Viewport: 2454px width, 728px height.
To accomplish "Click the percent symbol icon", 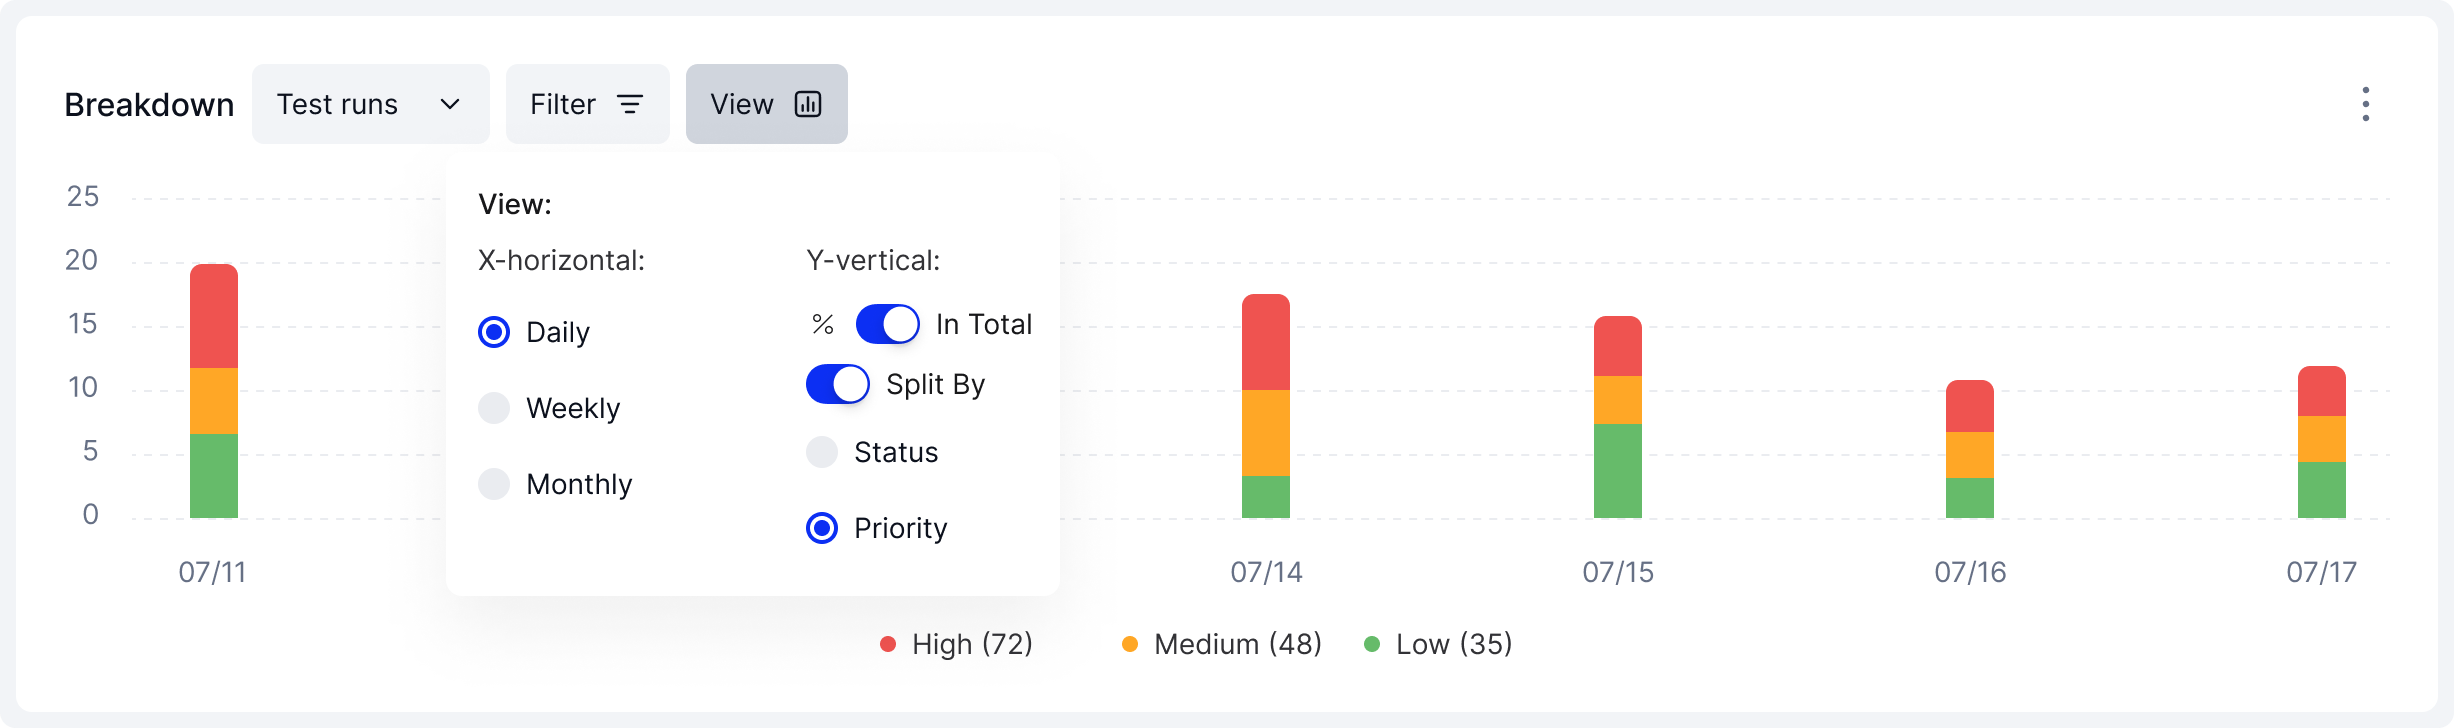I will (823, 324).
